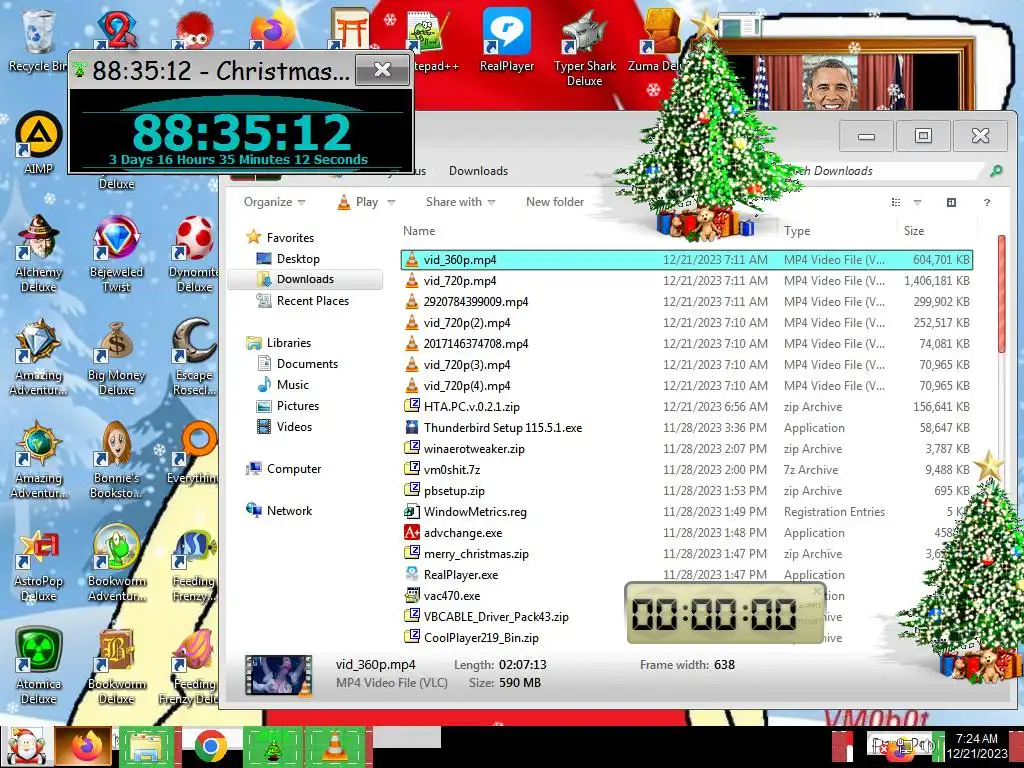Select merry_christmas.zip file
This screenshot has width=1024, height=768.
click(x=686, y=554)
